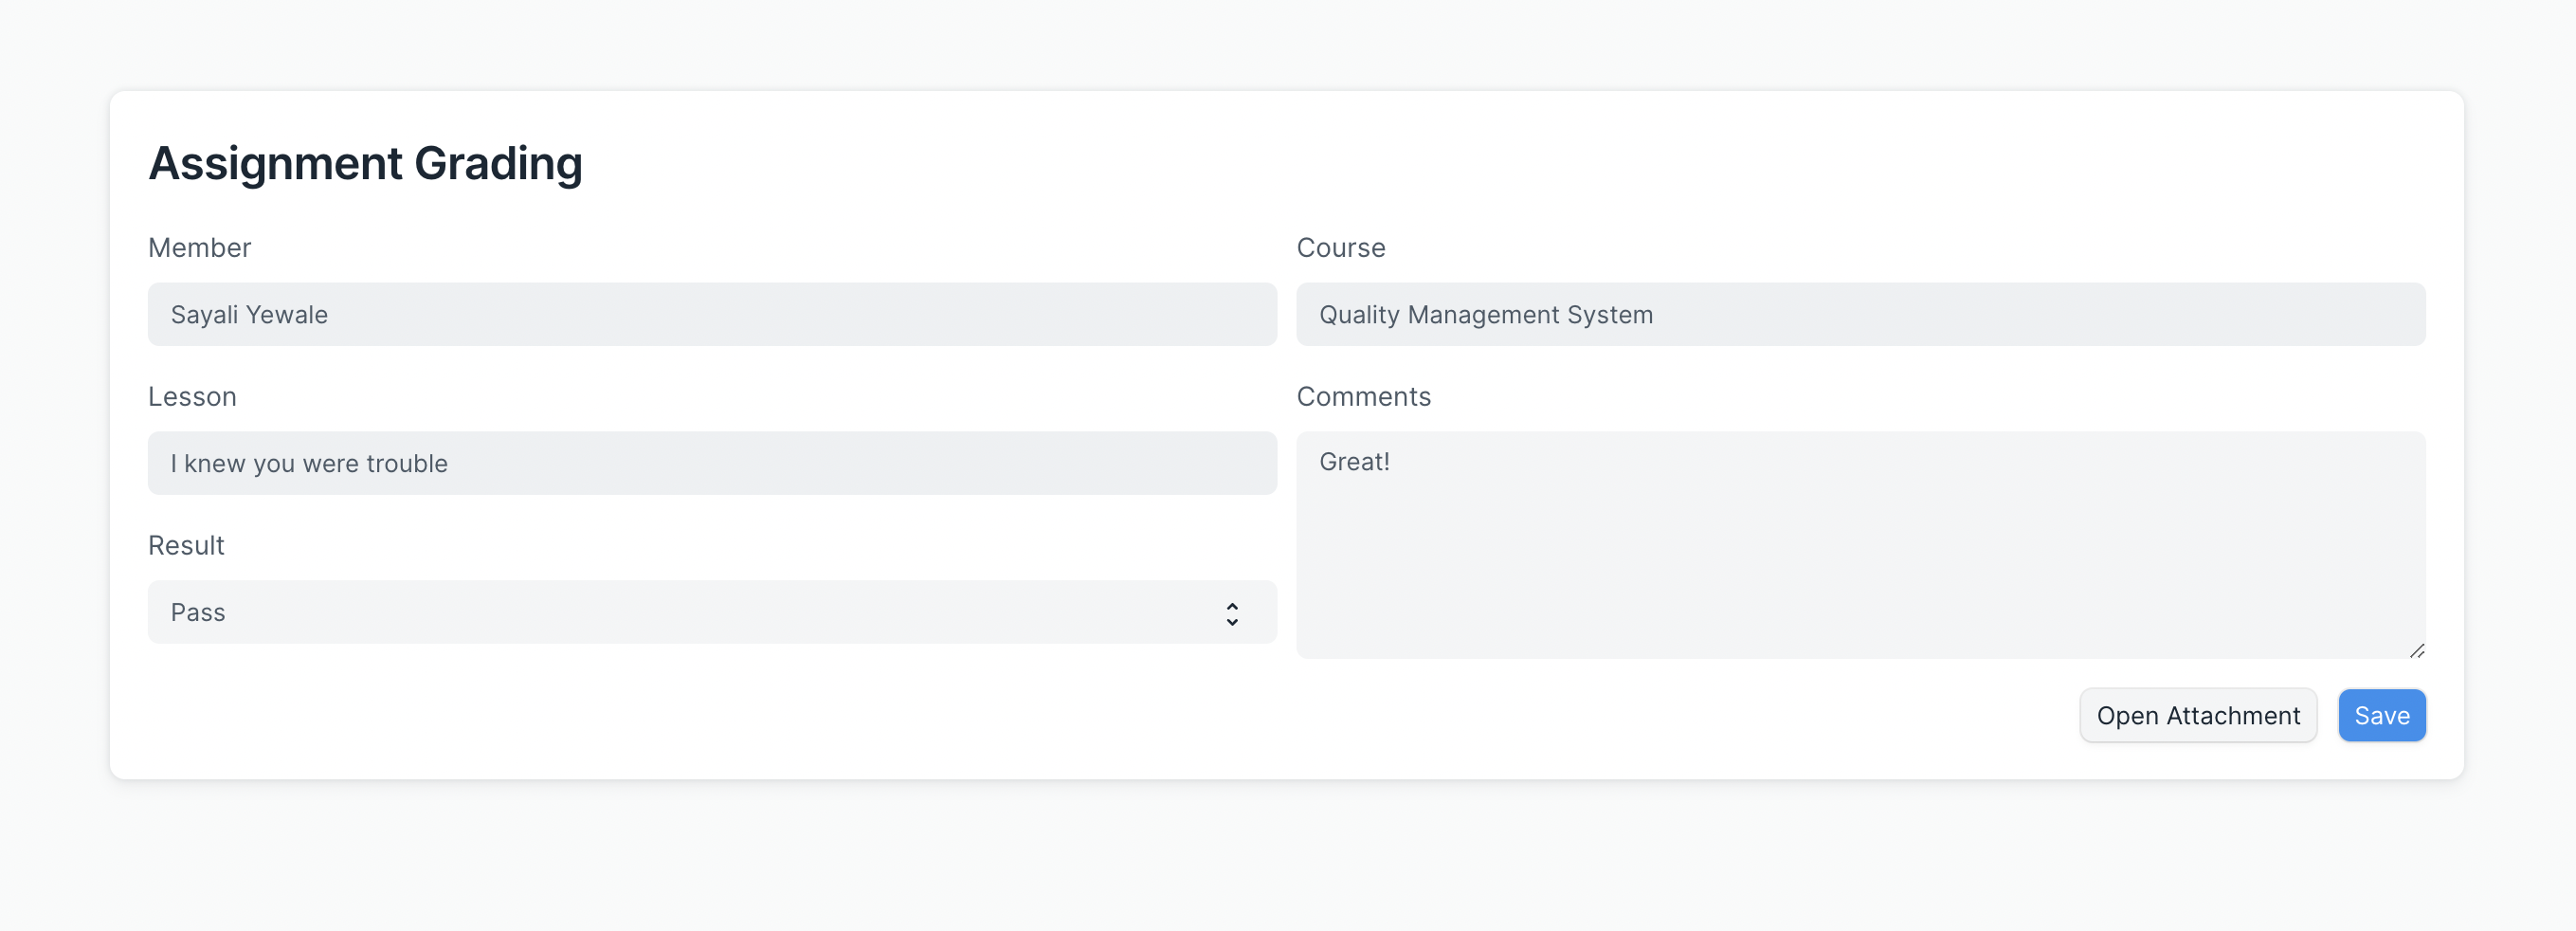Click the Comments label
Image resolution: width=2576 pixels, height=931 pixels.
(1364, 396)
